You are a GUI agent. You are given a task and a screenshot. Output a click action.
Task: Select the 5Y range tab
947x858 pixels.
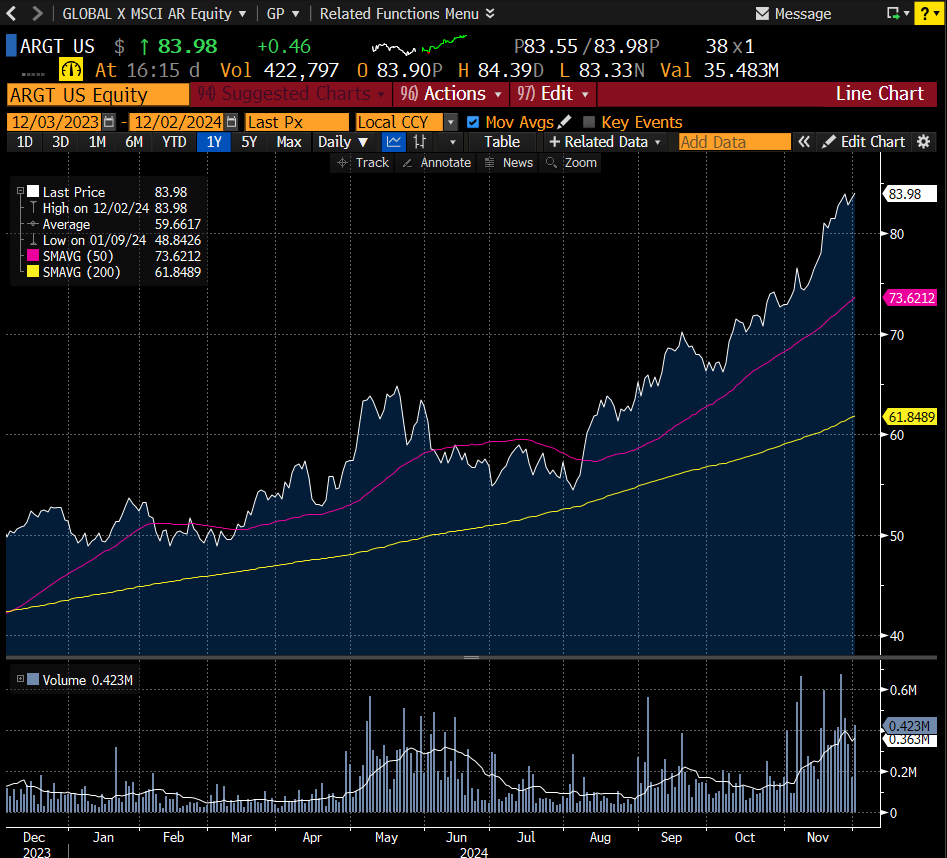(x=249, y=142)
